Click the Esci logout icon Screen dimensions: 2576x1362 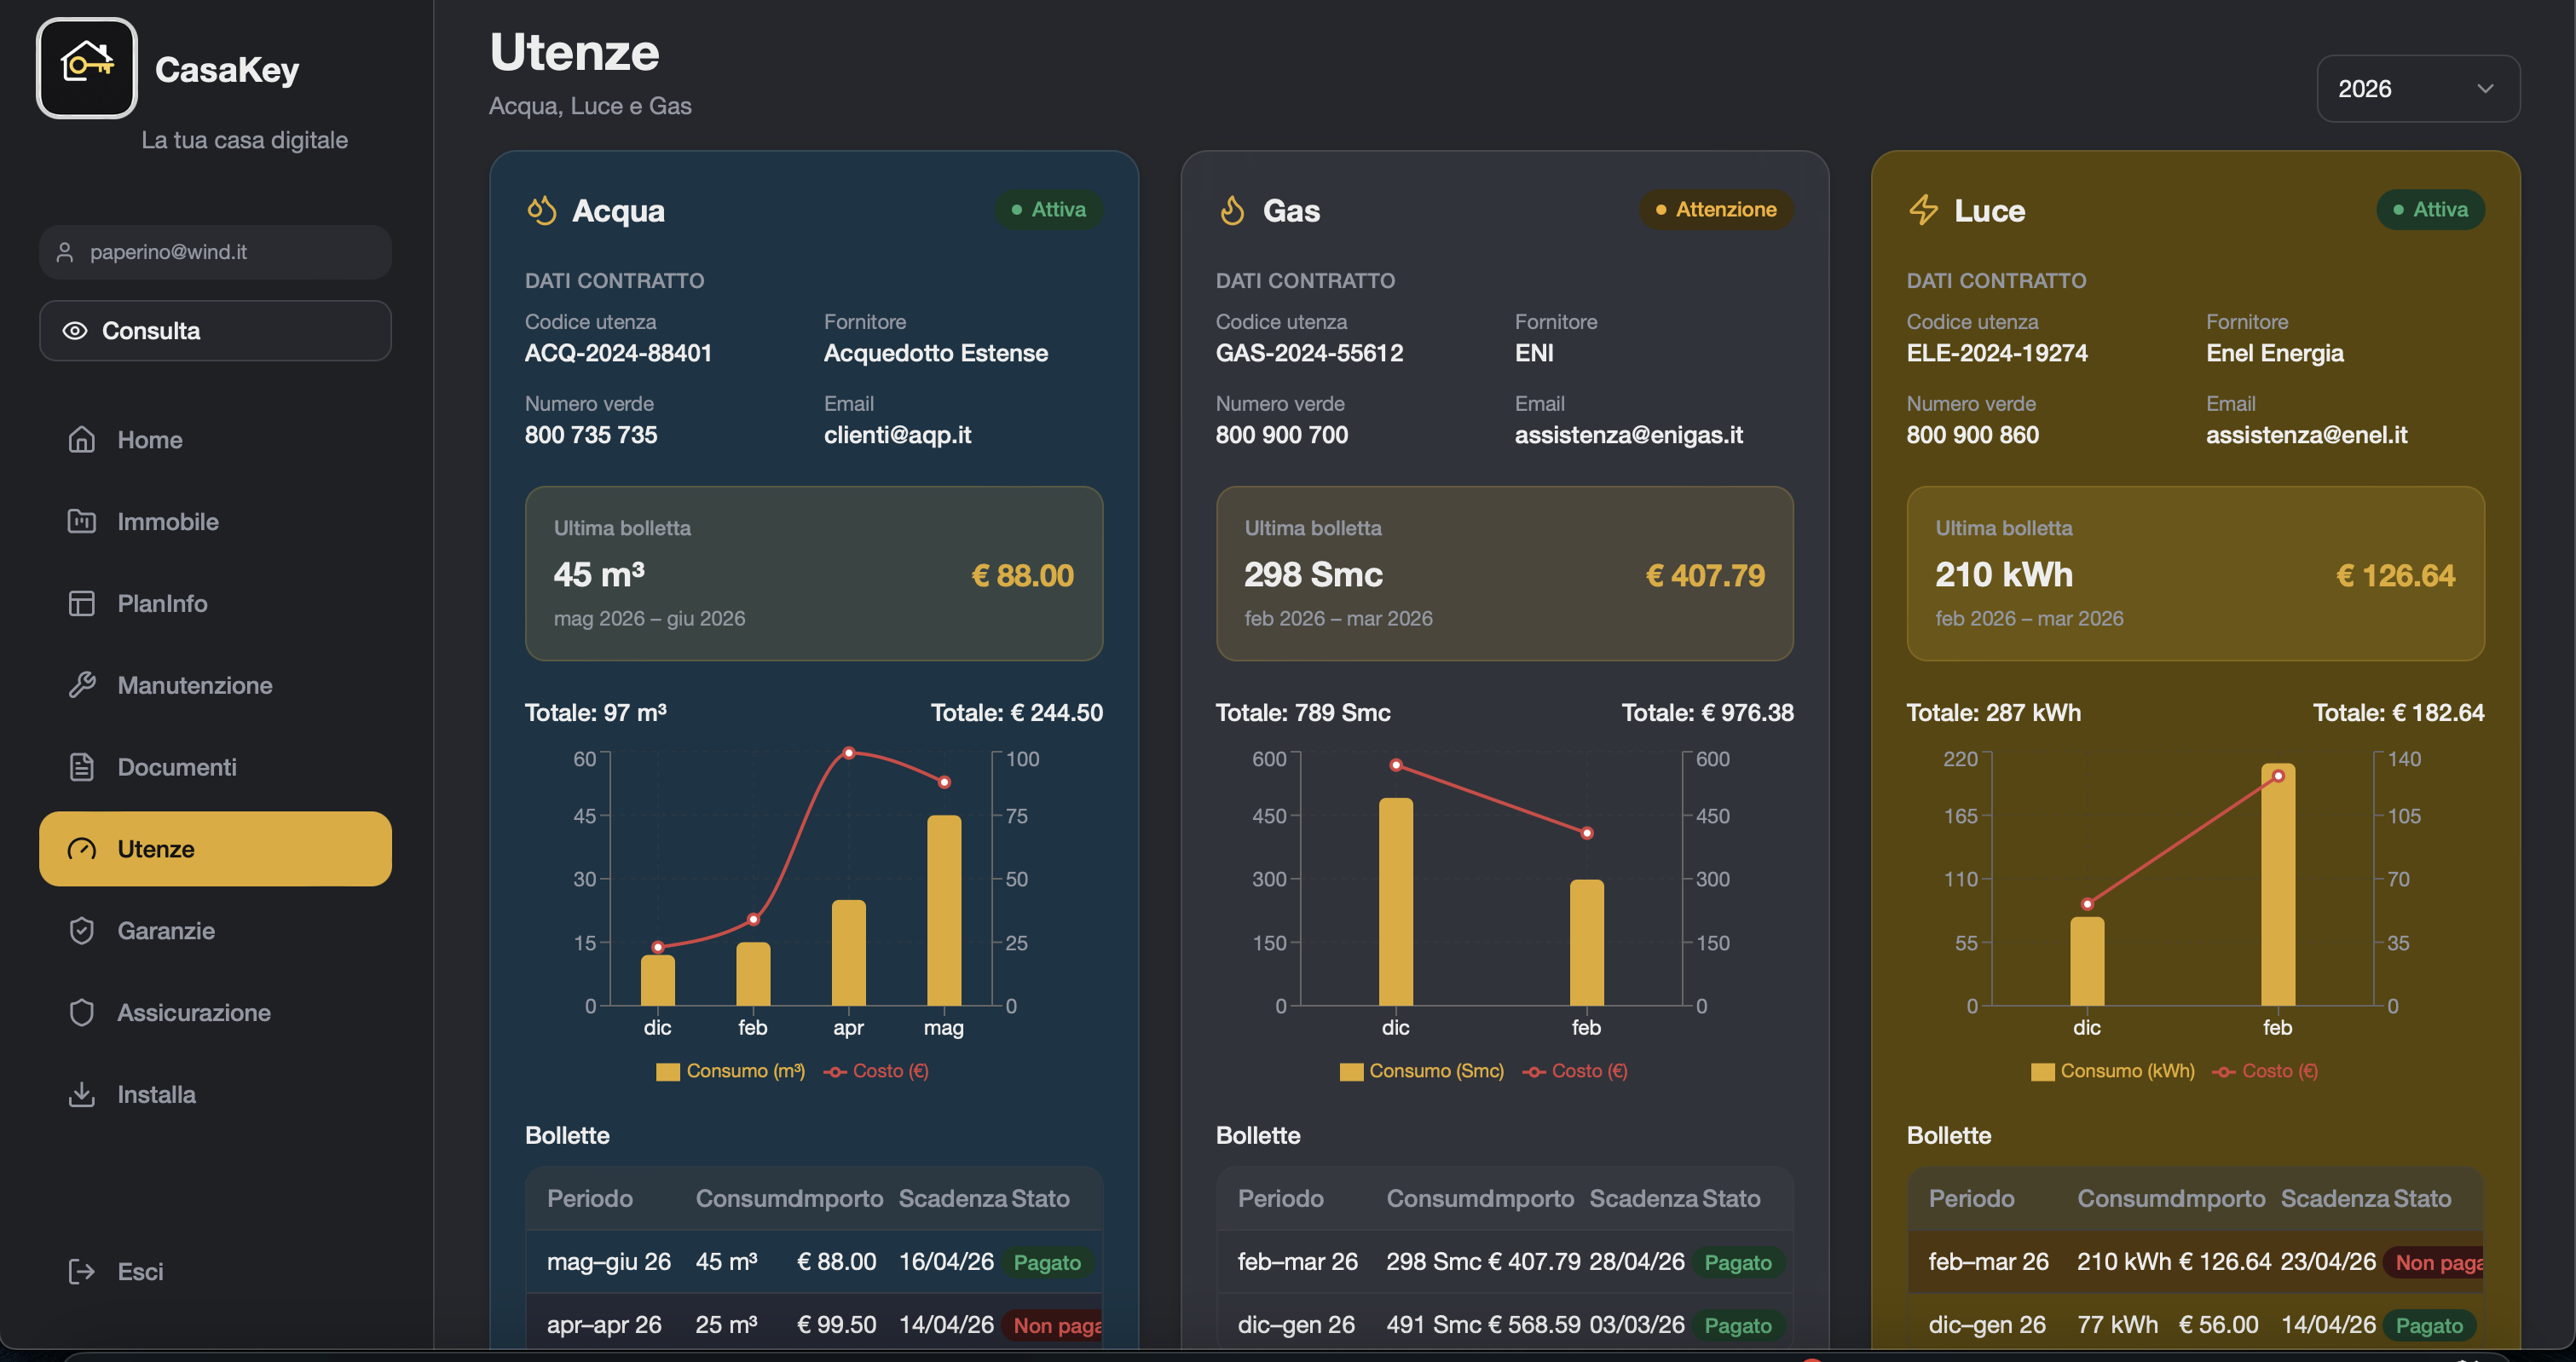tap(82, 1272)
